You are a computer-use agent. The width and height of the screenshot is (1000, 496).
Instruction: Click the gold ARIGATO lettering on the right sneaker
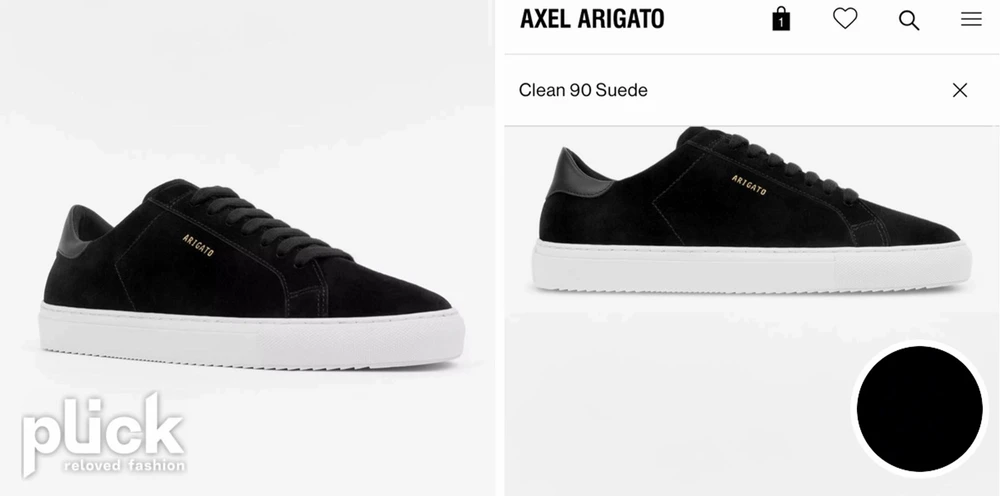(x=749, y=185)
